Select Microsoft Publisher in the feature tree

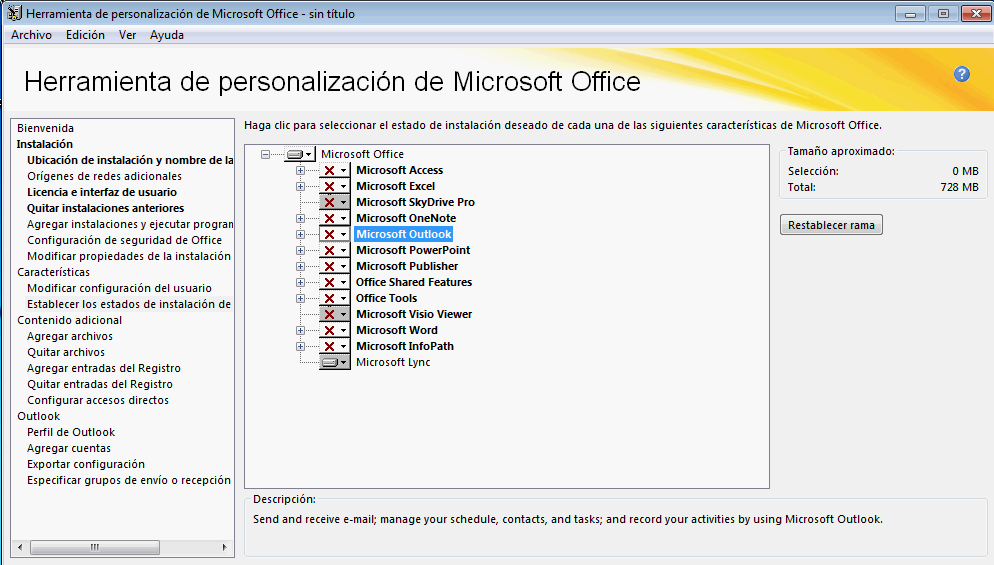tap(407, 266)
